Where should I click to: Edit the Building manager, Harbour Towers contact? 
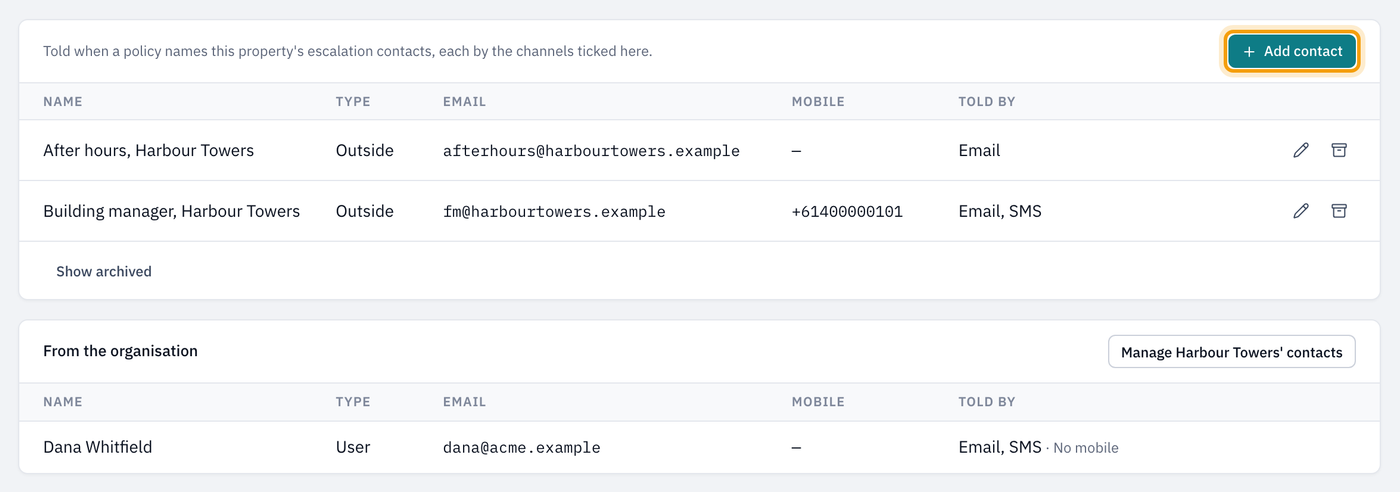1301,211
